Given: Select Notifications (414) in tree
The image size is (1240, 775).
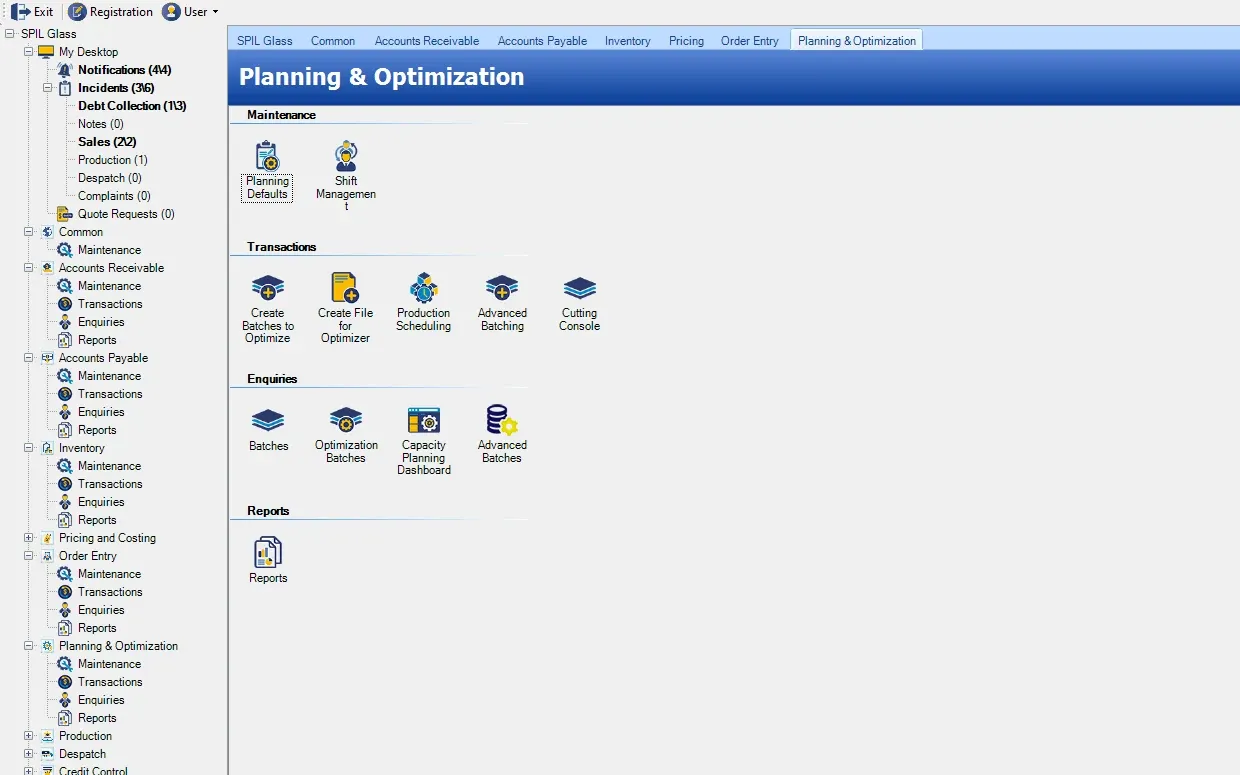Looking at the screenshot, I should pos(125,70).
